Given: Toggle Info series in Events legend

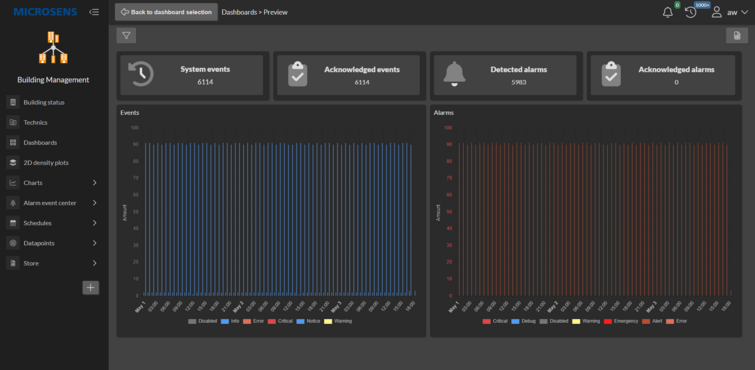Looking at the screenshot, I should [230, 321].
